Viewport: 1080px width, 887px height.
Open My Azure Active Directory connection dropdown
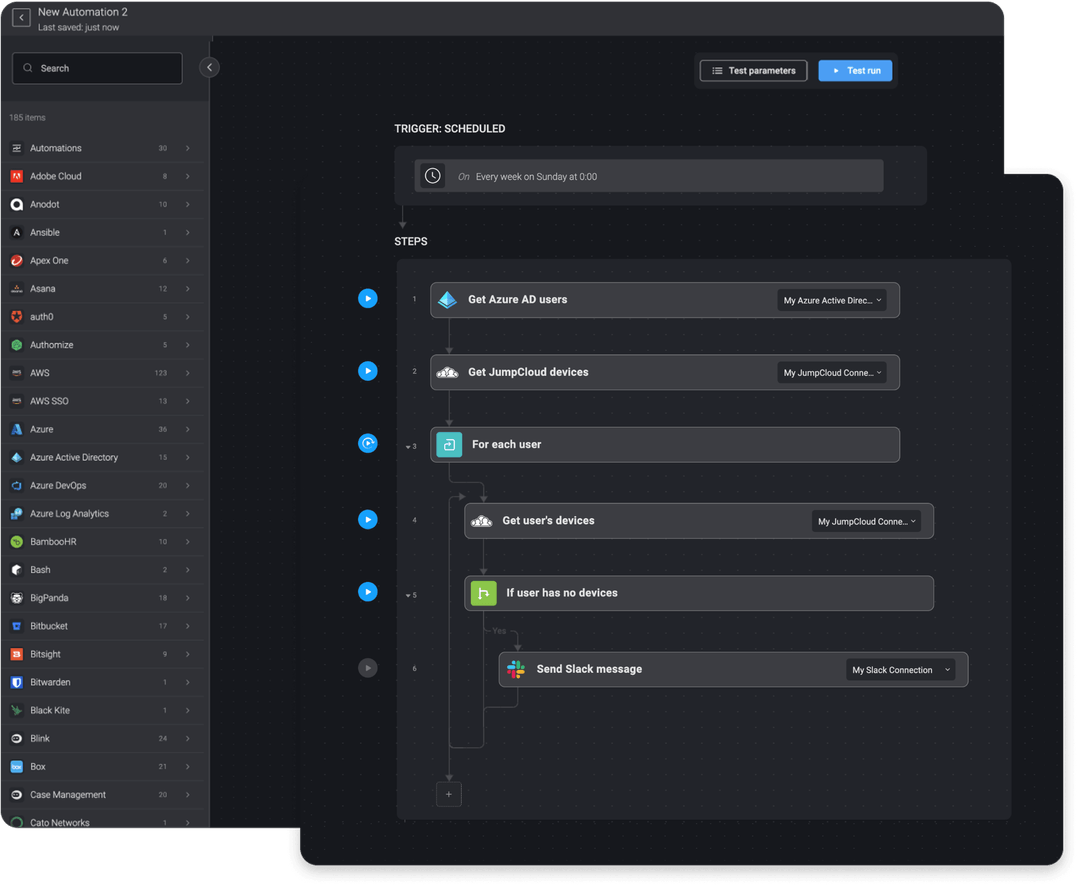click(x=832, y=300)
